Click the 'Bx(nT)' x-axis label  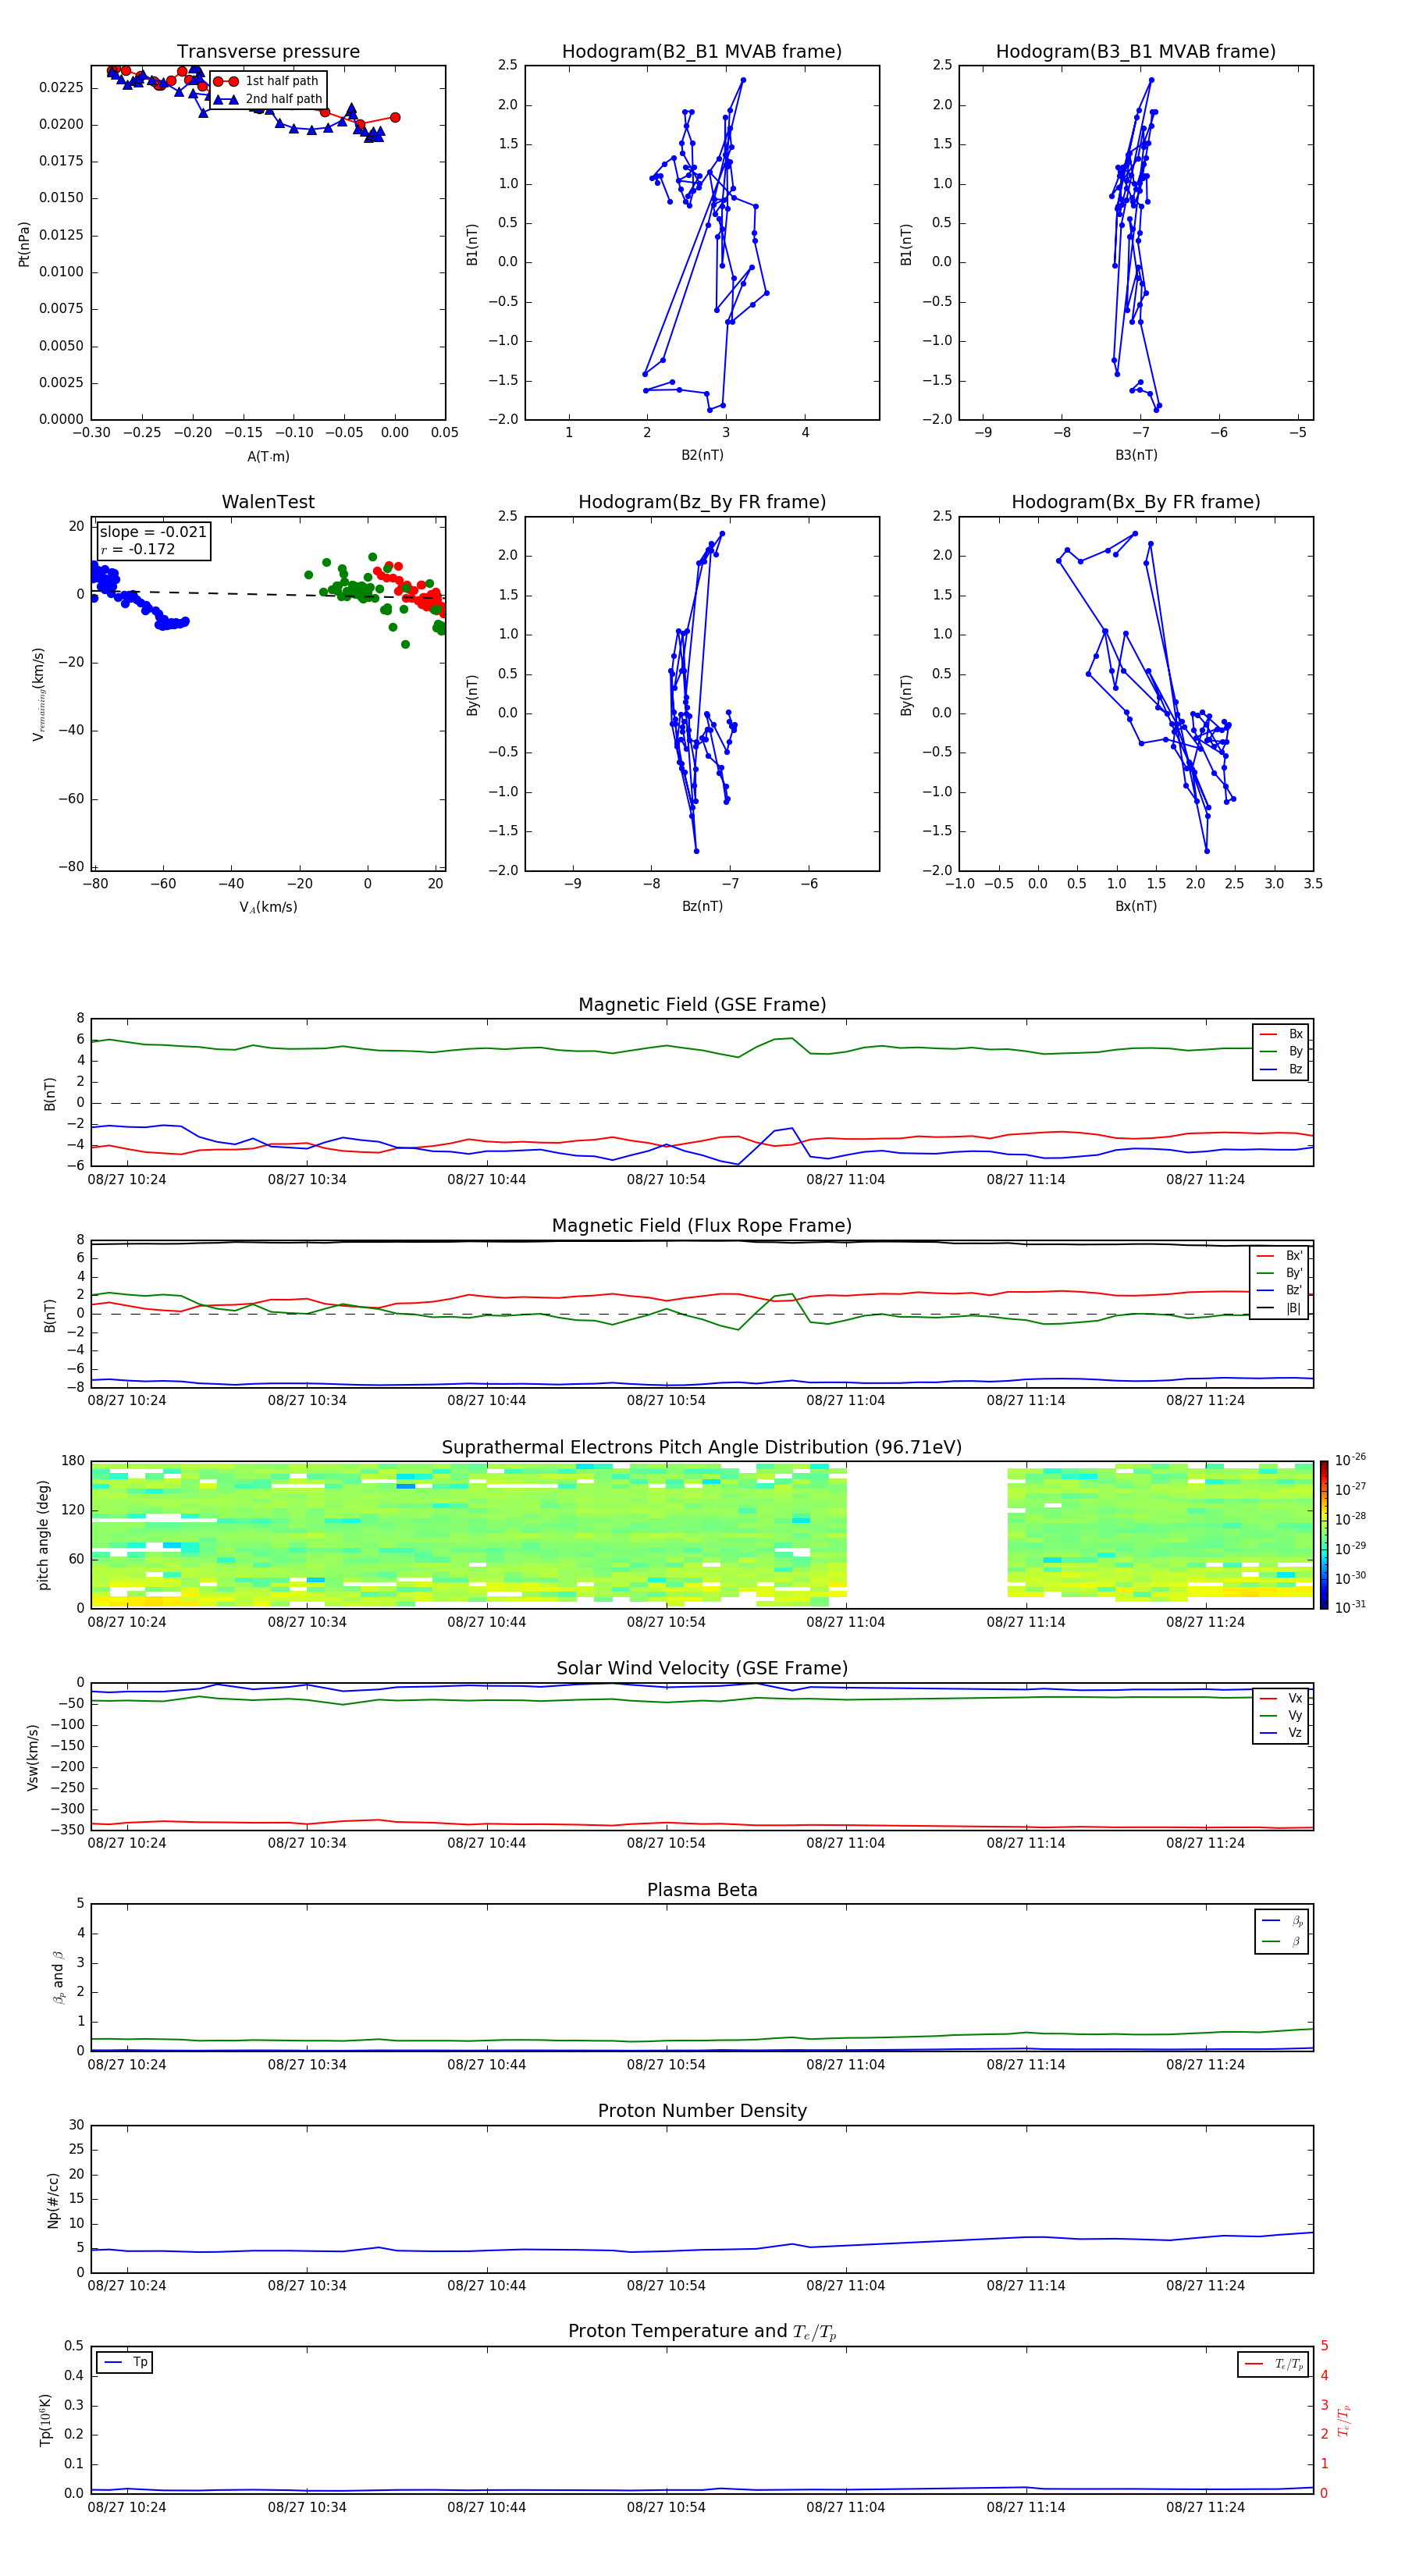pos(1136,906)
